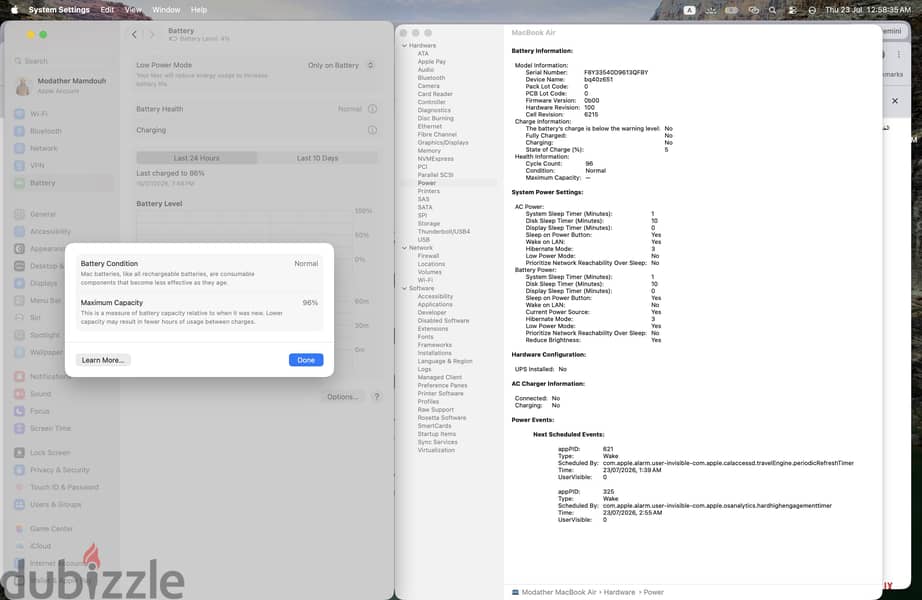
Task: Close the panel behind System Information
Action: coord(895,101)
